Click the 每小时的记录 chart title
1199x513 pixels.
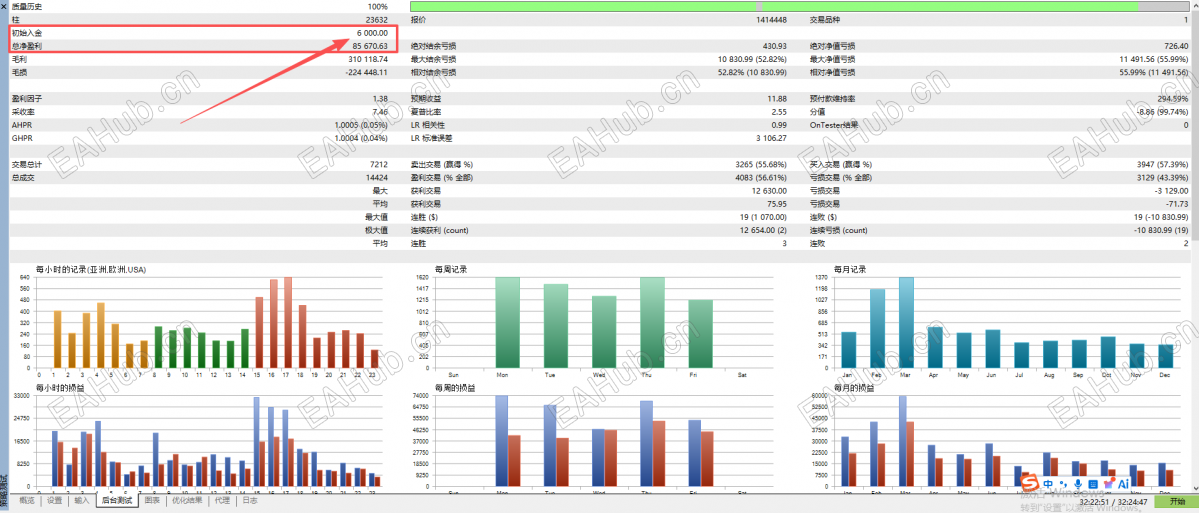pyautogui.click(x=91, y=269)
